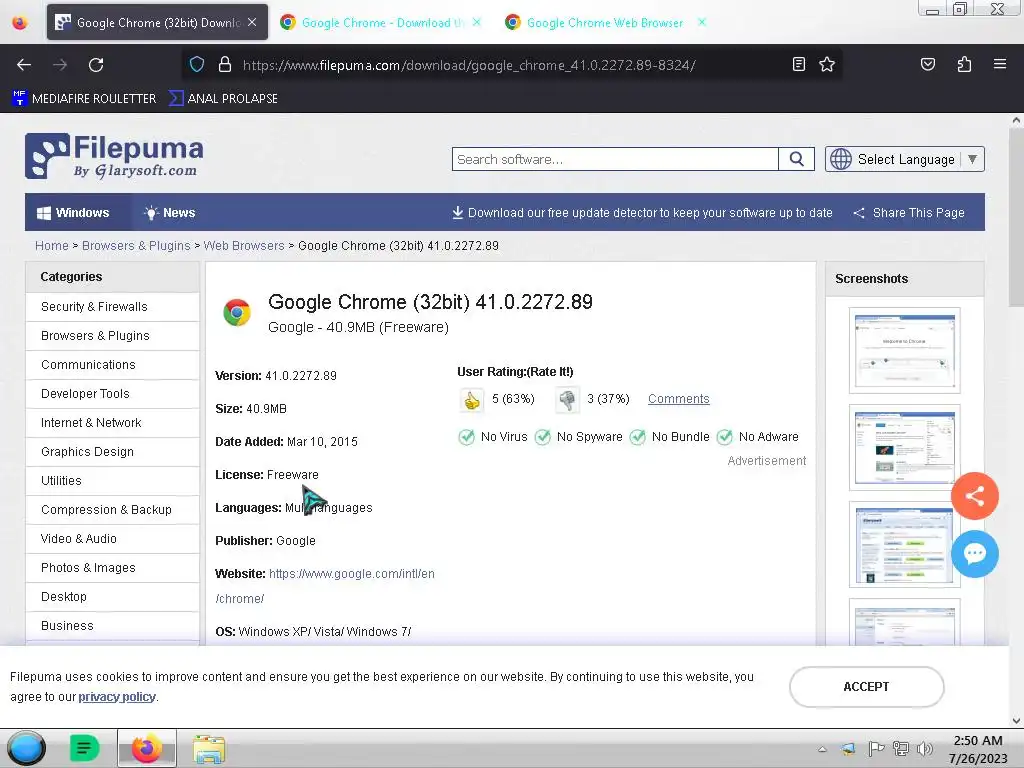Open the blue floating chat button
Image resolution: width=1024 pixels, height=768 pixels.
[x=974, y=554]
